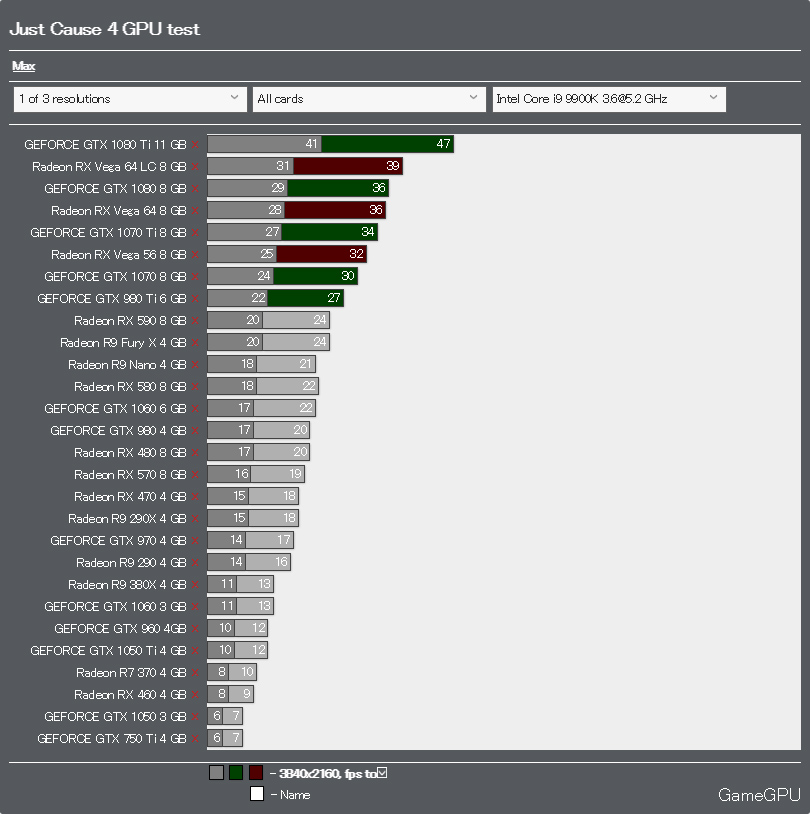Remove GEFORCE GTX 1070 Ti 8 GB row
This screenshot has width=810, height=814.
[197, 233]
